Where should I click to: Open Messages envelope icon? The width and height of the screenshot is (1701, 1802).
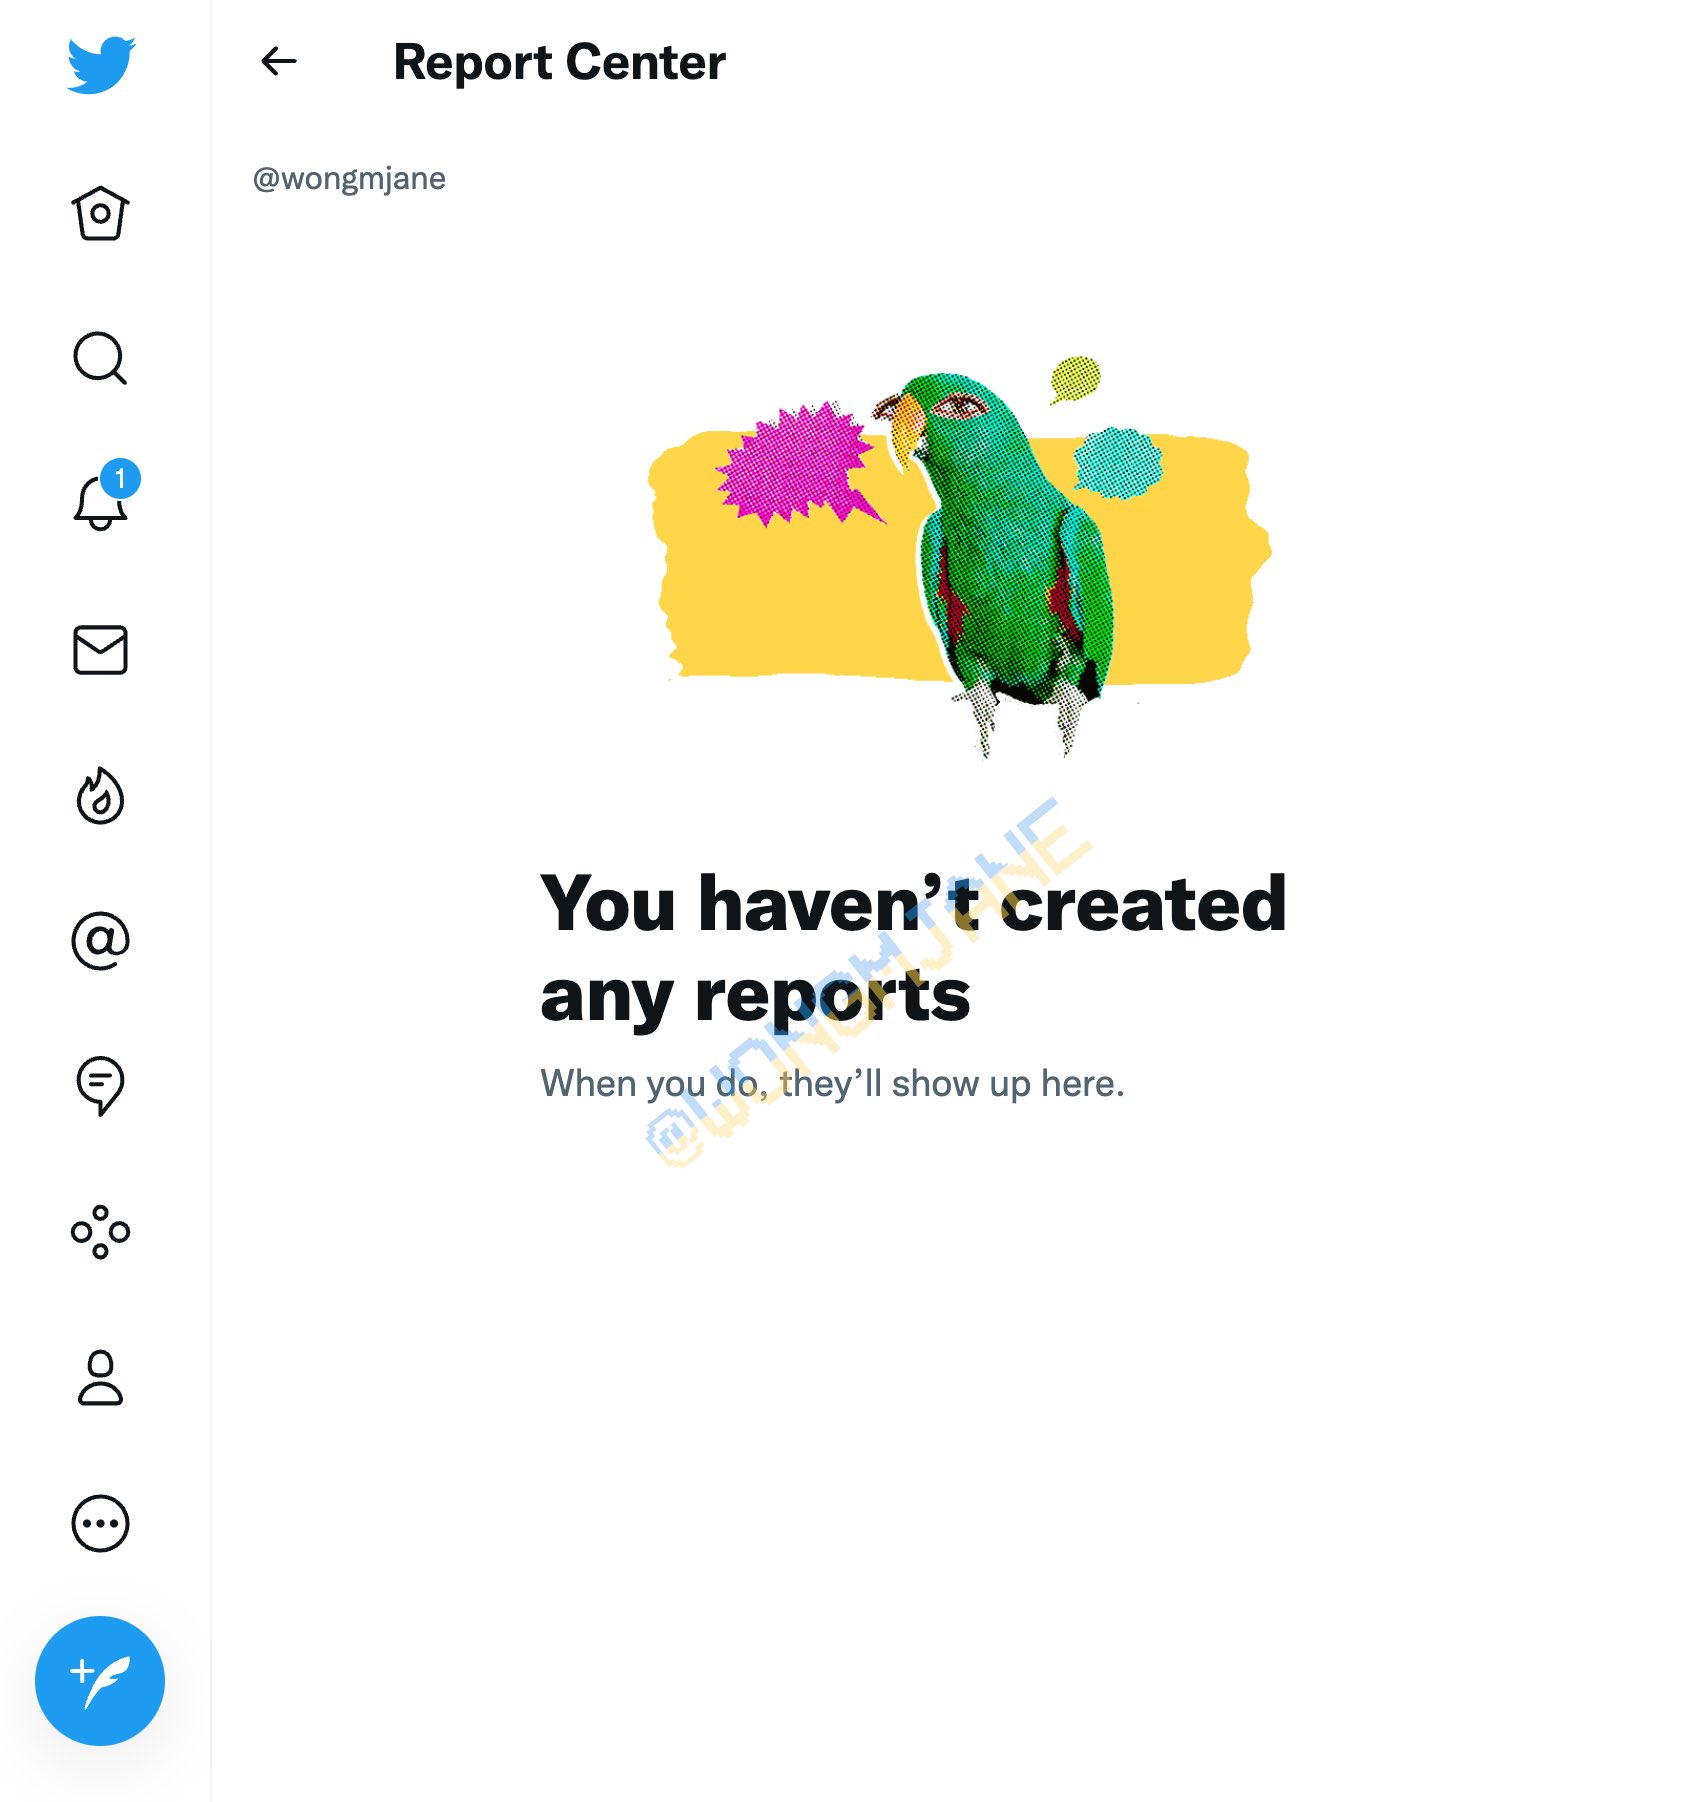(x=100, y=650)
